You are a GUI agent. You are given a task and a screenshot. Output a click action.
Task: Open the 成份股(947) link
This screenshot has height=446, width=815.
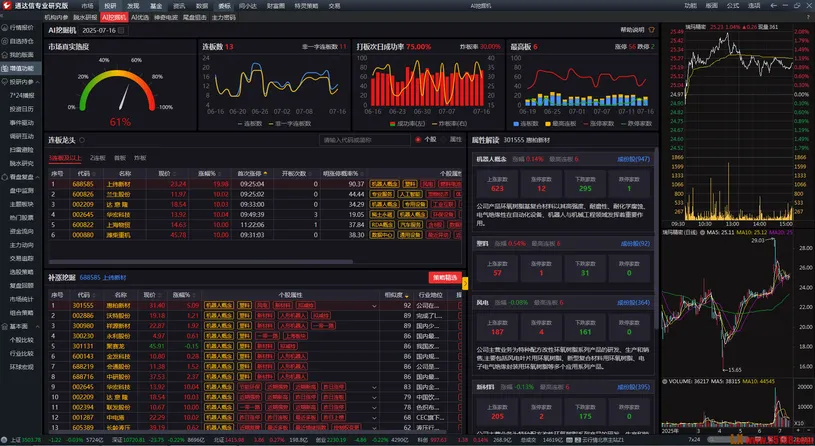[x=633, y=159]
